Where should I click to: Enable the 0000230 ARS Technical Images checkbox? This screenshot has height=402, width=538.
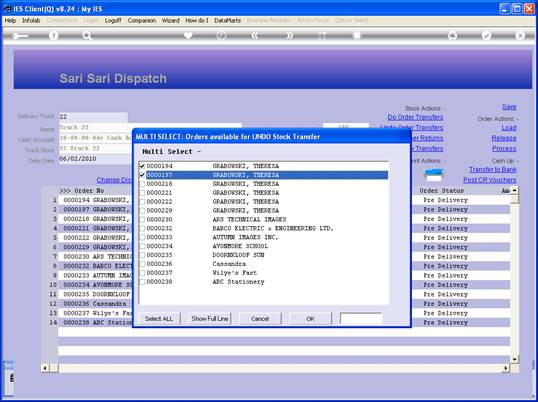(142, 220)
